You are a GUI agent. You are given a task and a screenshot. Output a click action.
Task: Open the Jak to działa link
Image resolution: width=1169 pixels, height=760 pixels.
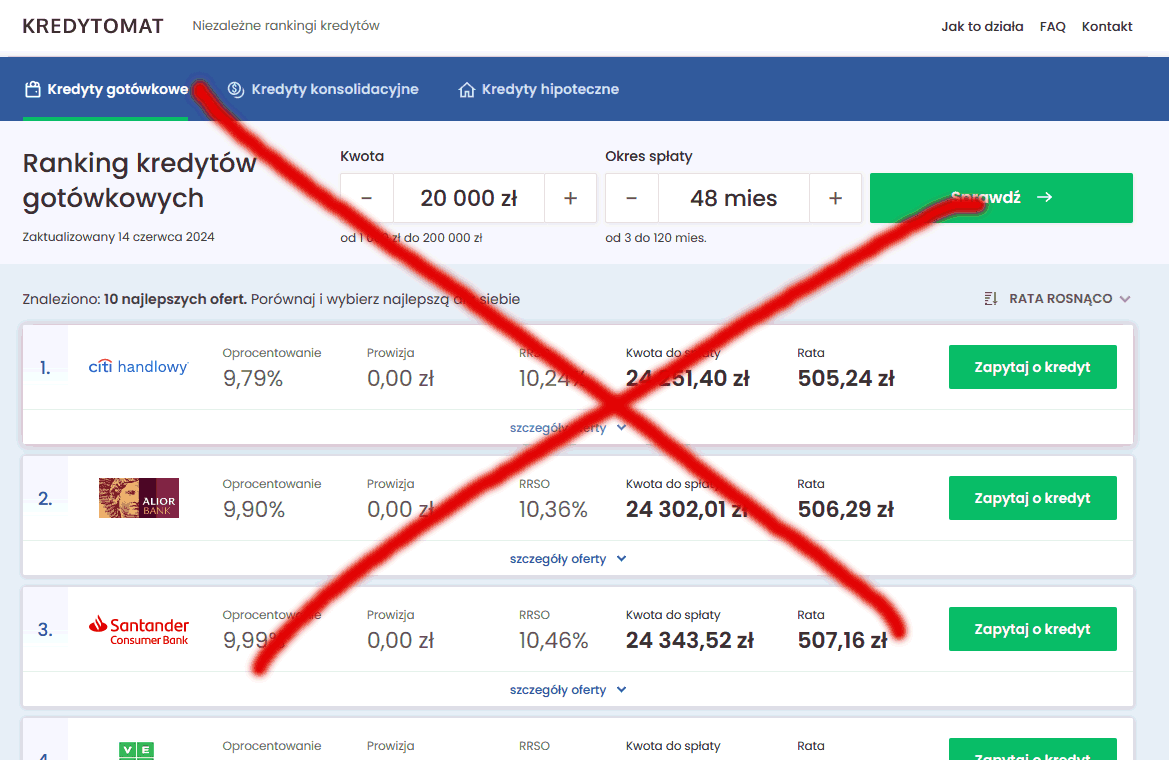click(982, 26)
